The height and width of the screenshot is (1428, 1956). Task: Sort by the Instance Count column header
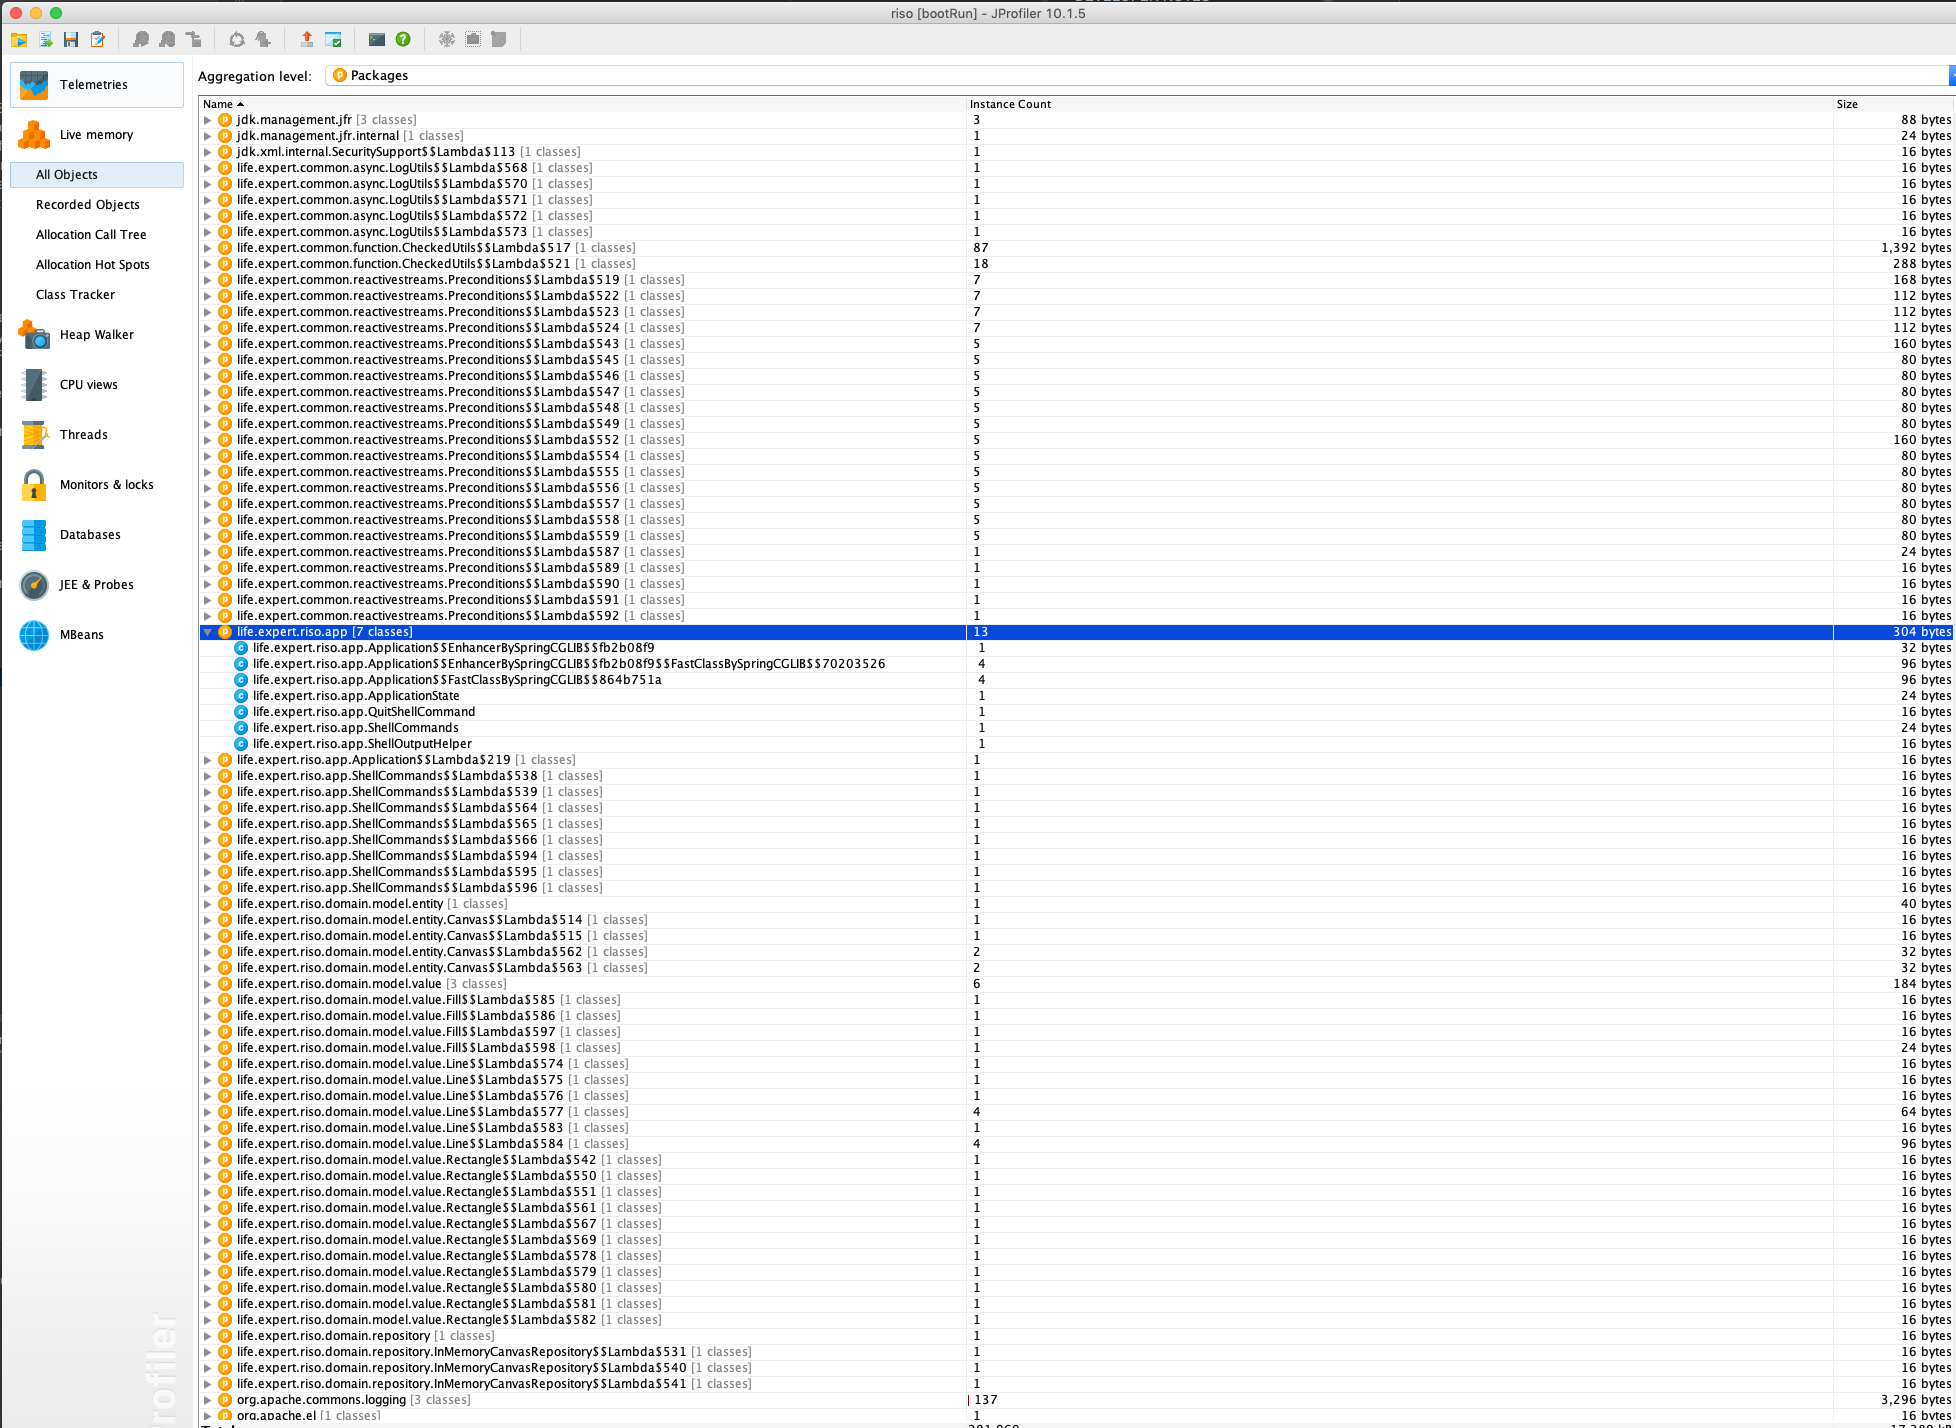click(x=1399, y=104)
